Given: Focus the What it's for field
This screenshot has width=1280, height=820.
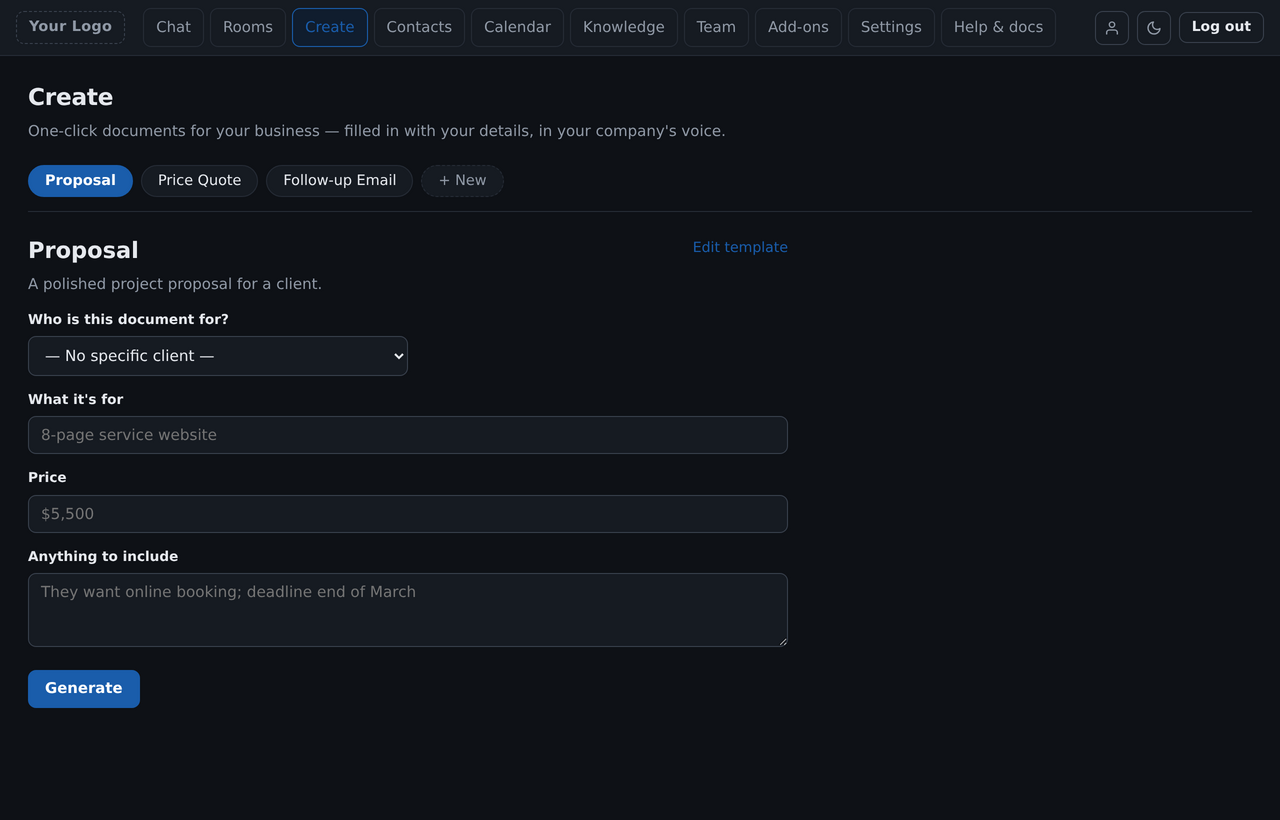Looking at the screenshot, I should pyautogui.click(x=408, y=435).
